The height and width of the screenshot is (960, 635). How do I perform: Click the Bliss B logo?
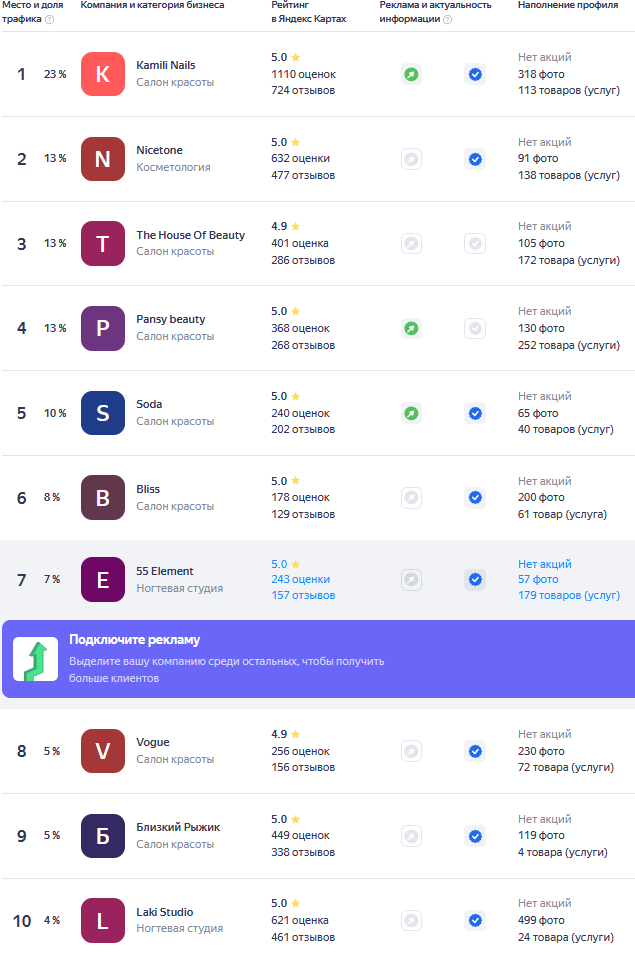[102, 497]
